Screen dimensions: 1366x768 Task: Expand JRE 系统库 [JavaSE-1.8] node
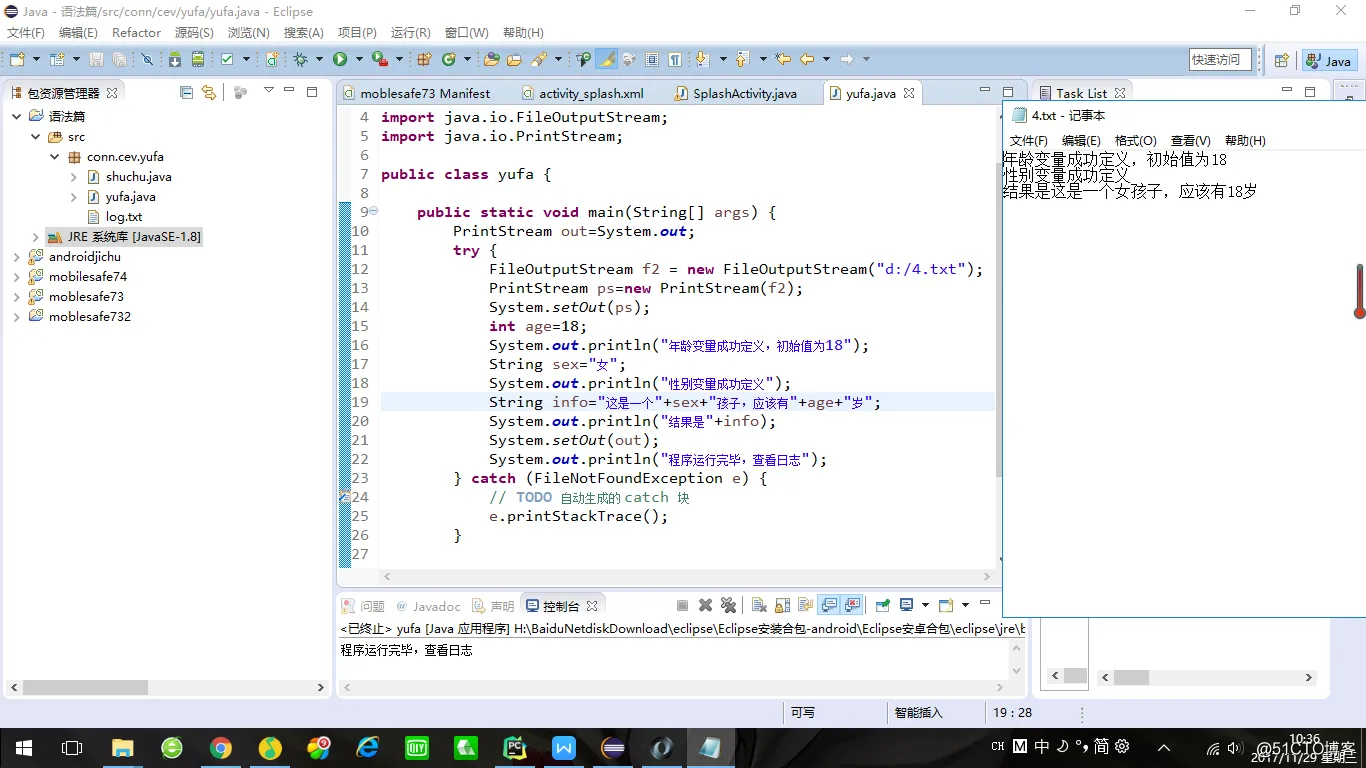(x=36, y=237)
